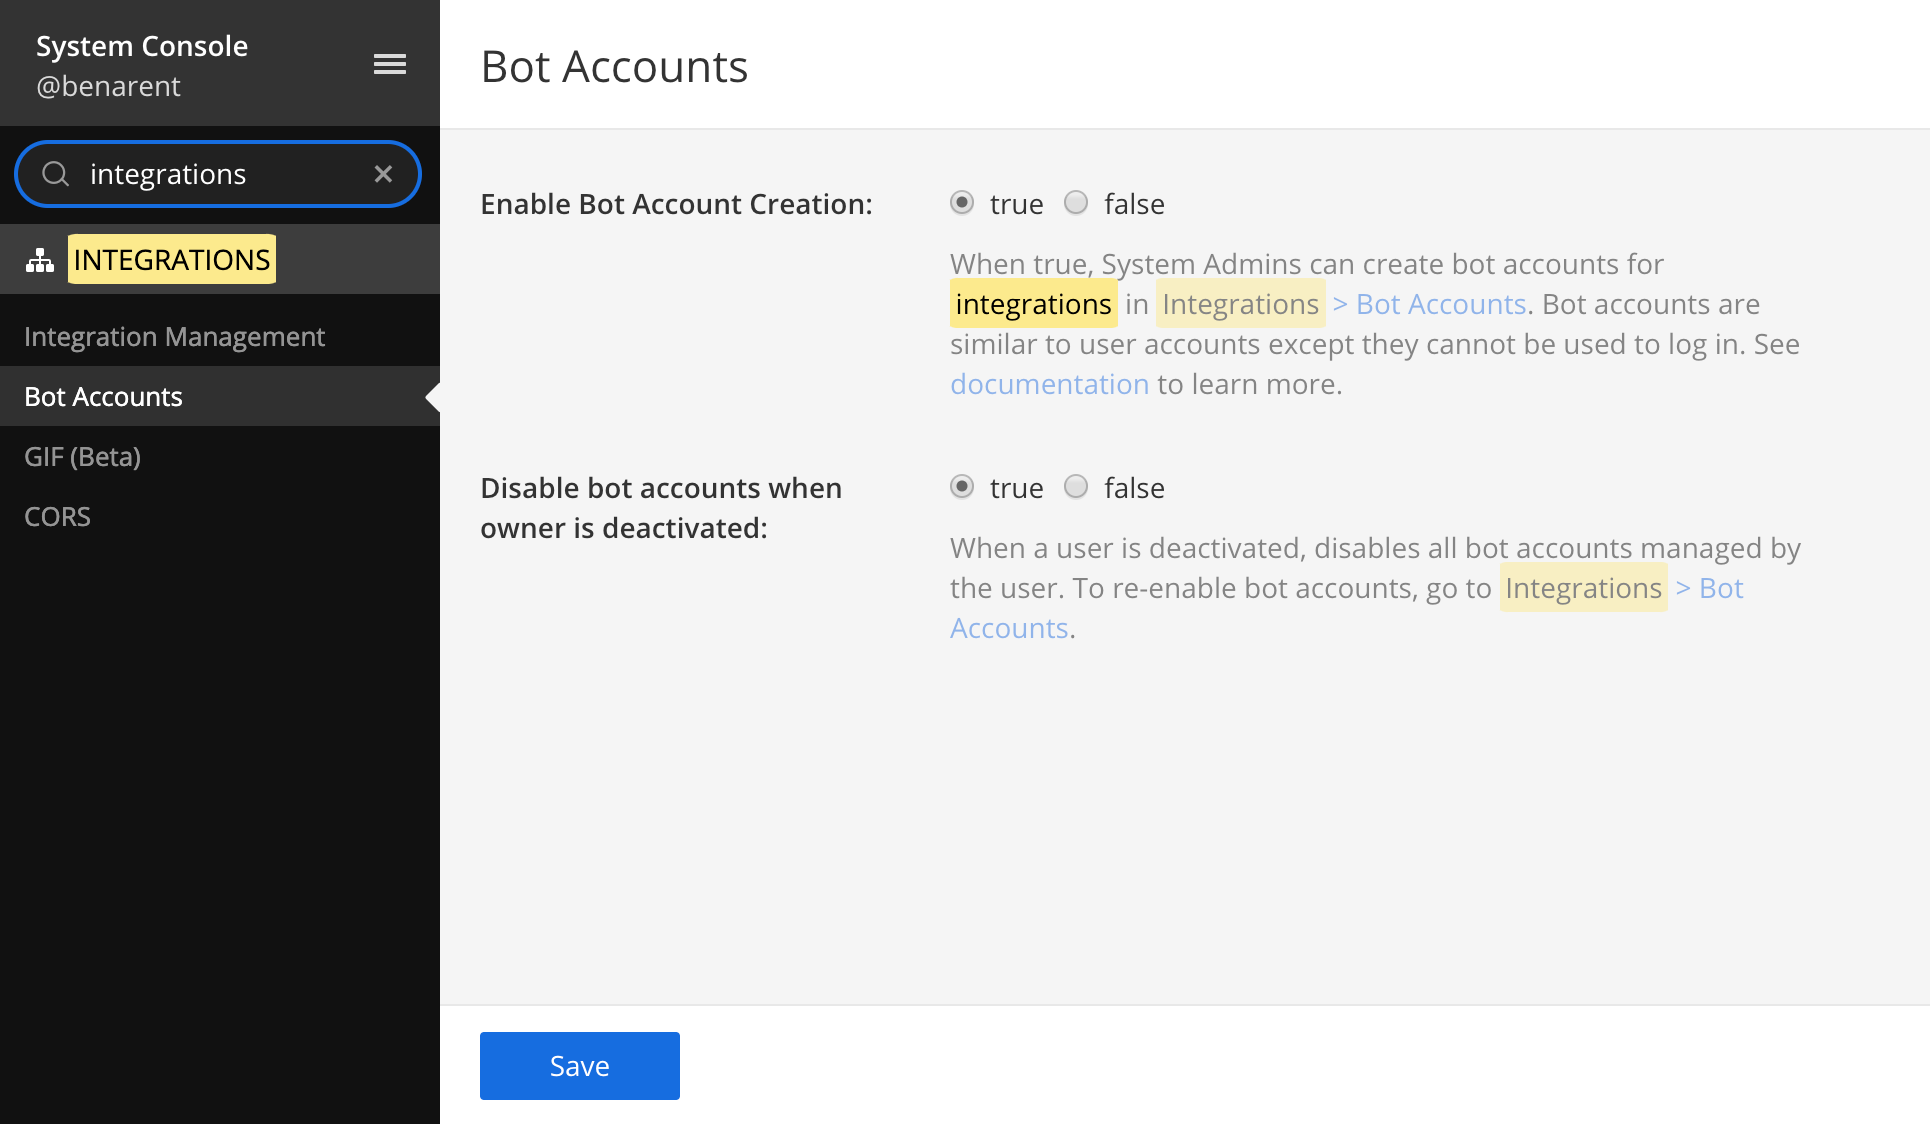This screenshot has height=1124, width=1930.
Task: Open the GIF (Beta) page
Action: pyautogui.click(x=83, y=456)
